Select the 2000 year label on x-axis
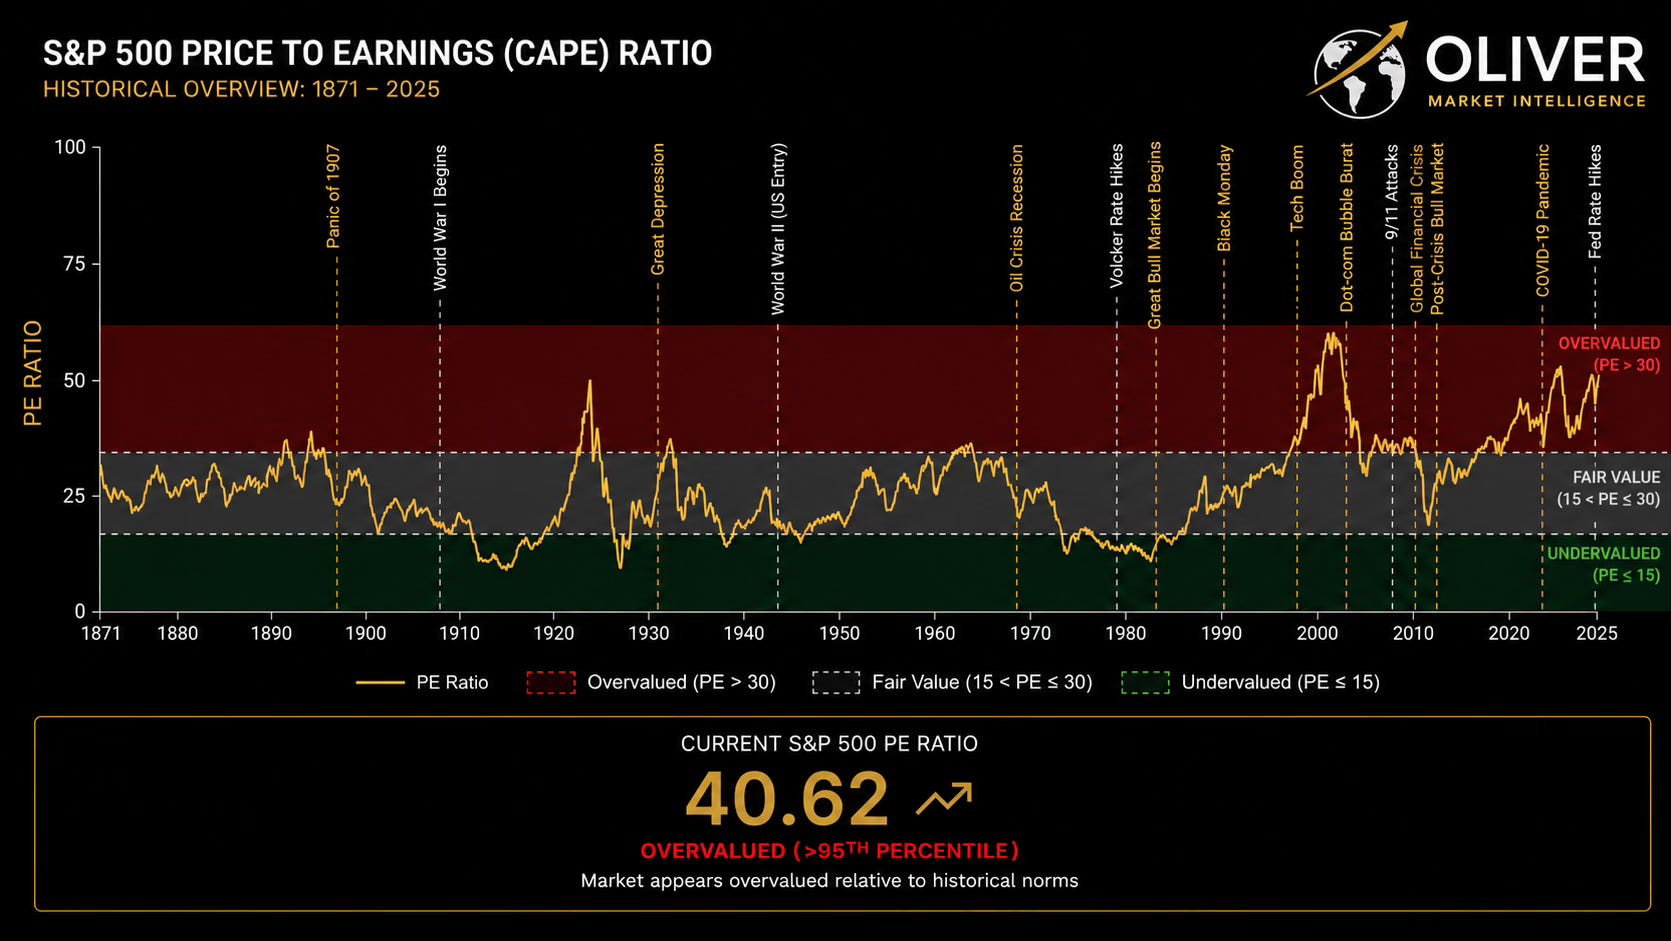Viewport: 1671px width, 941px height. 1317,633
